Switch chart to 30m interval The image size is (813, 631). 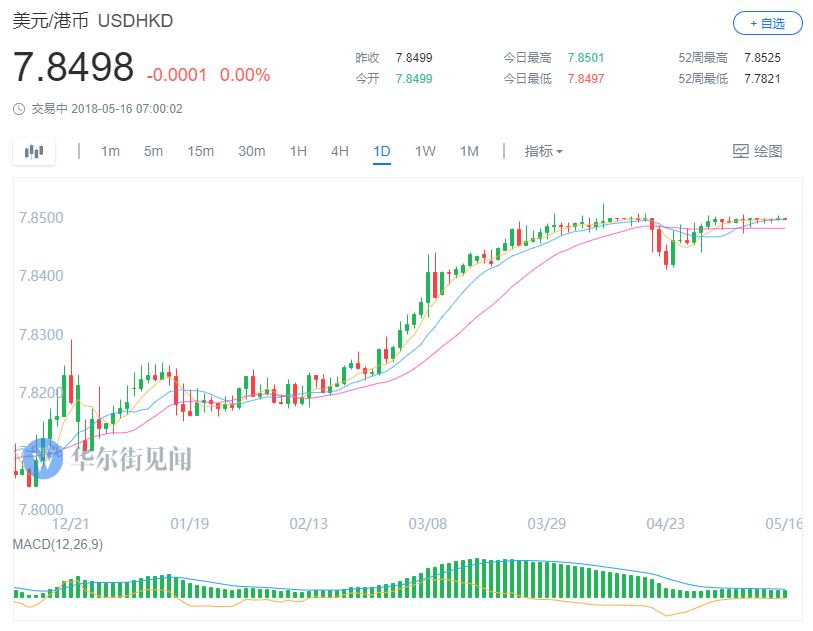(251, 152)
